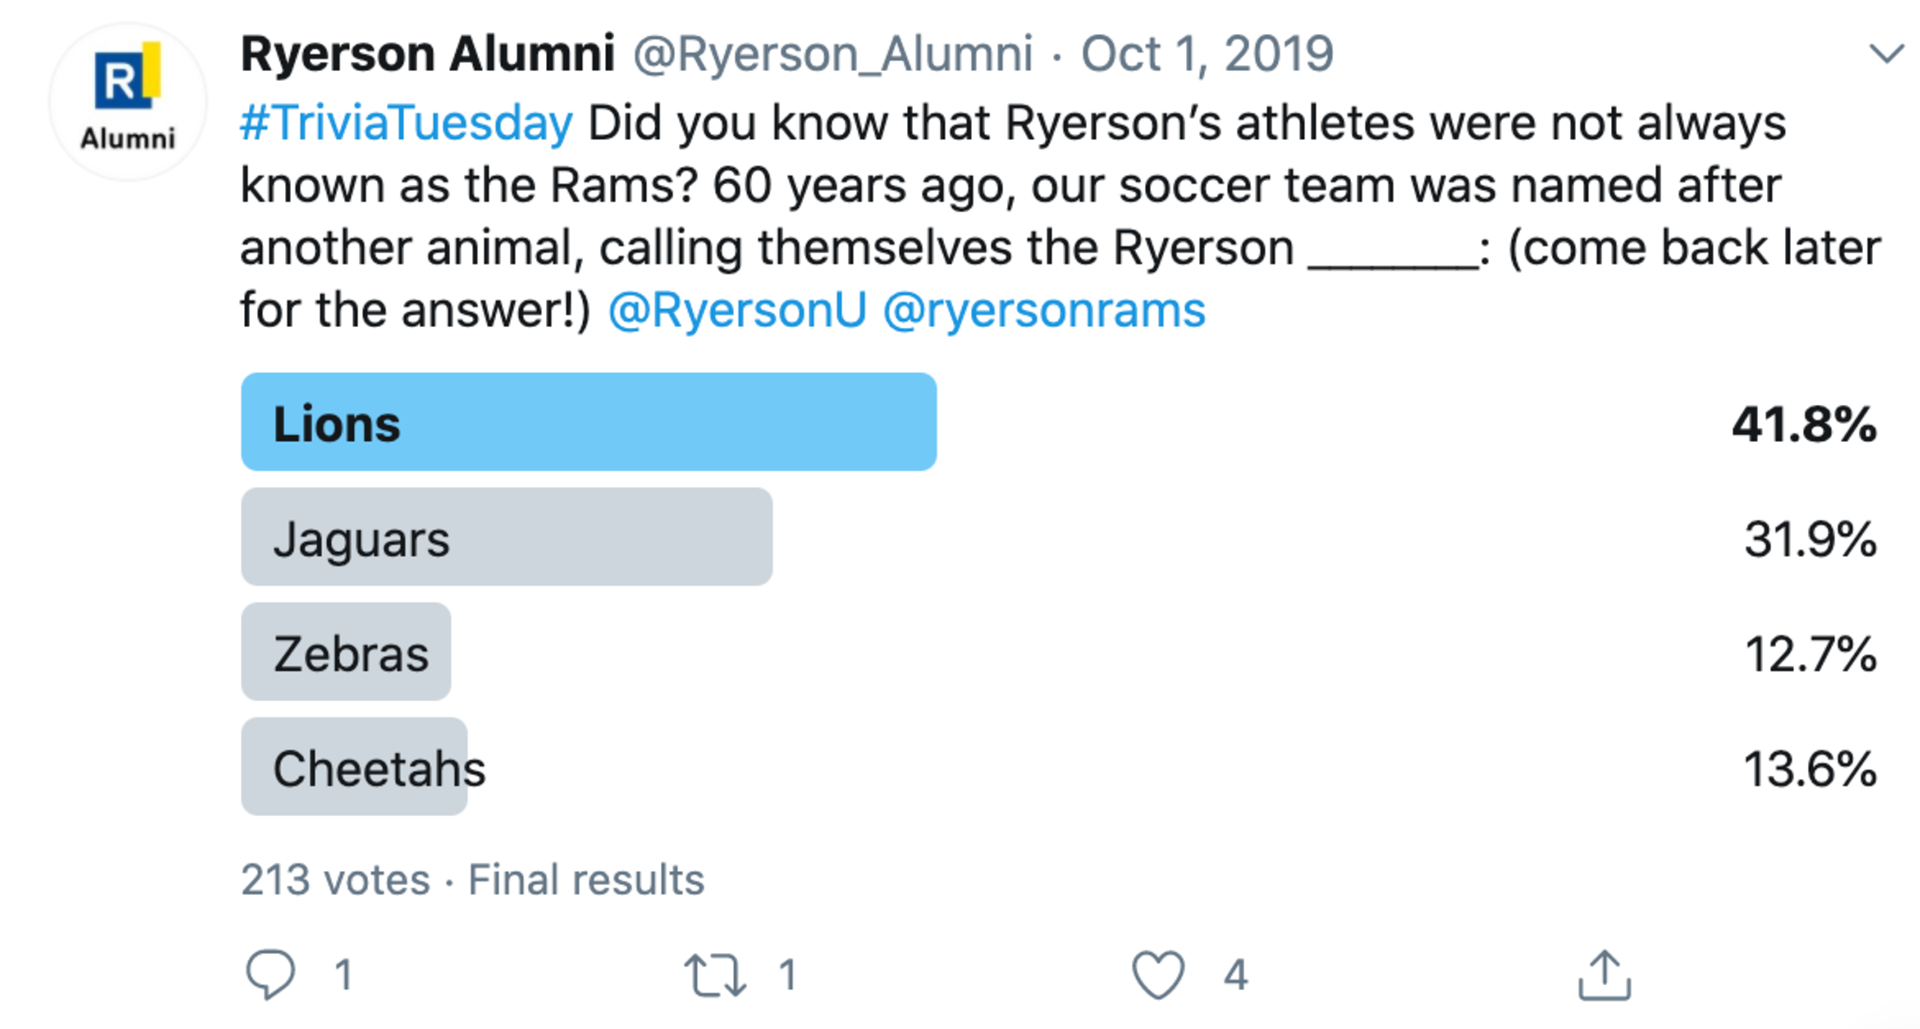Click the retweet count number
1920x1029 pixels.
[x=788, y=975]
